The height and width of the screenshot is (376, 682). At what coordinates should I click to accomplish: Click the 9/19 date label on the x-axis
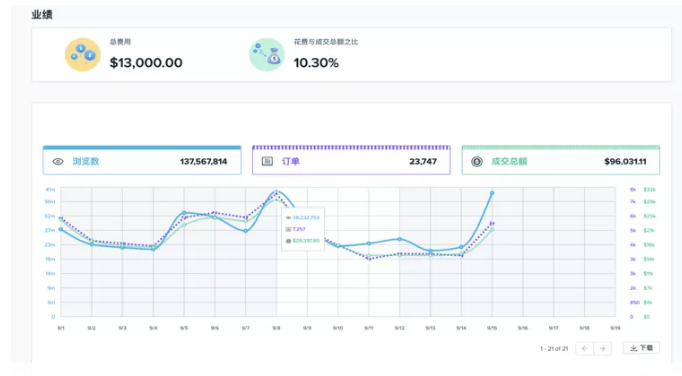(x=615, y=328)
